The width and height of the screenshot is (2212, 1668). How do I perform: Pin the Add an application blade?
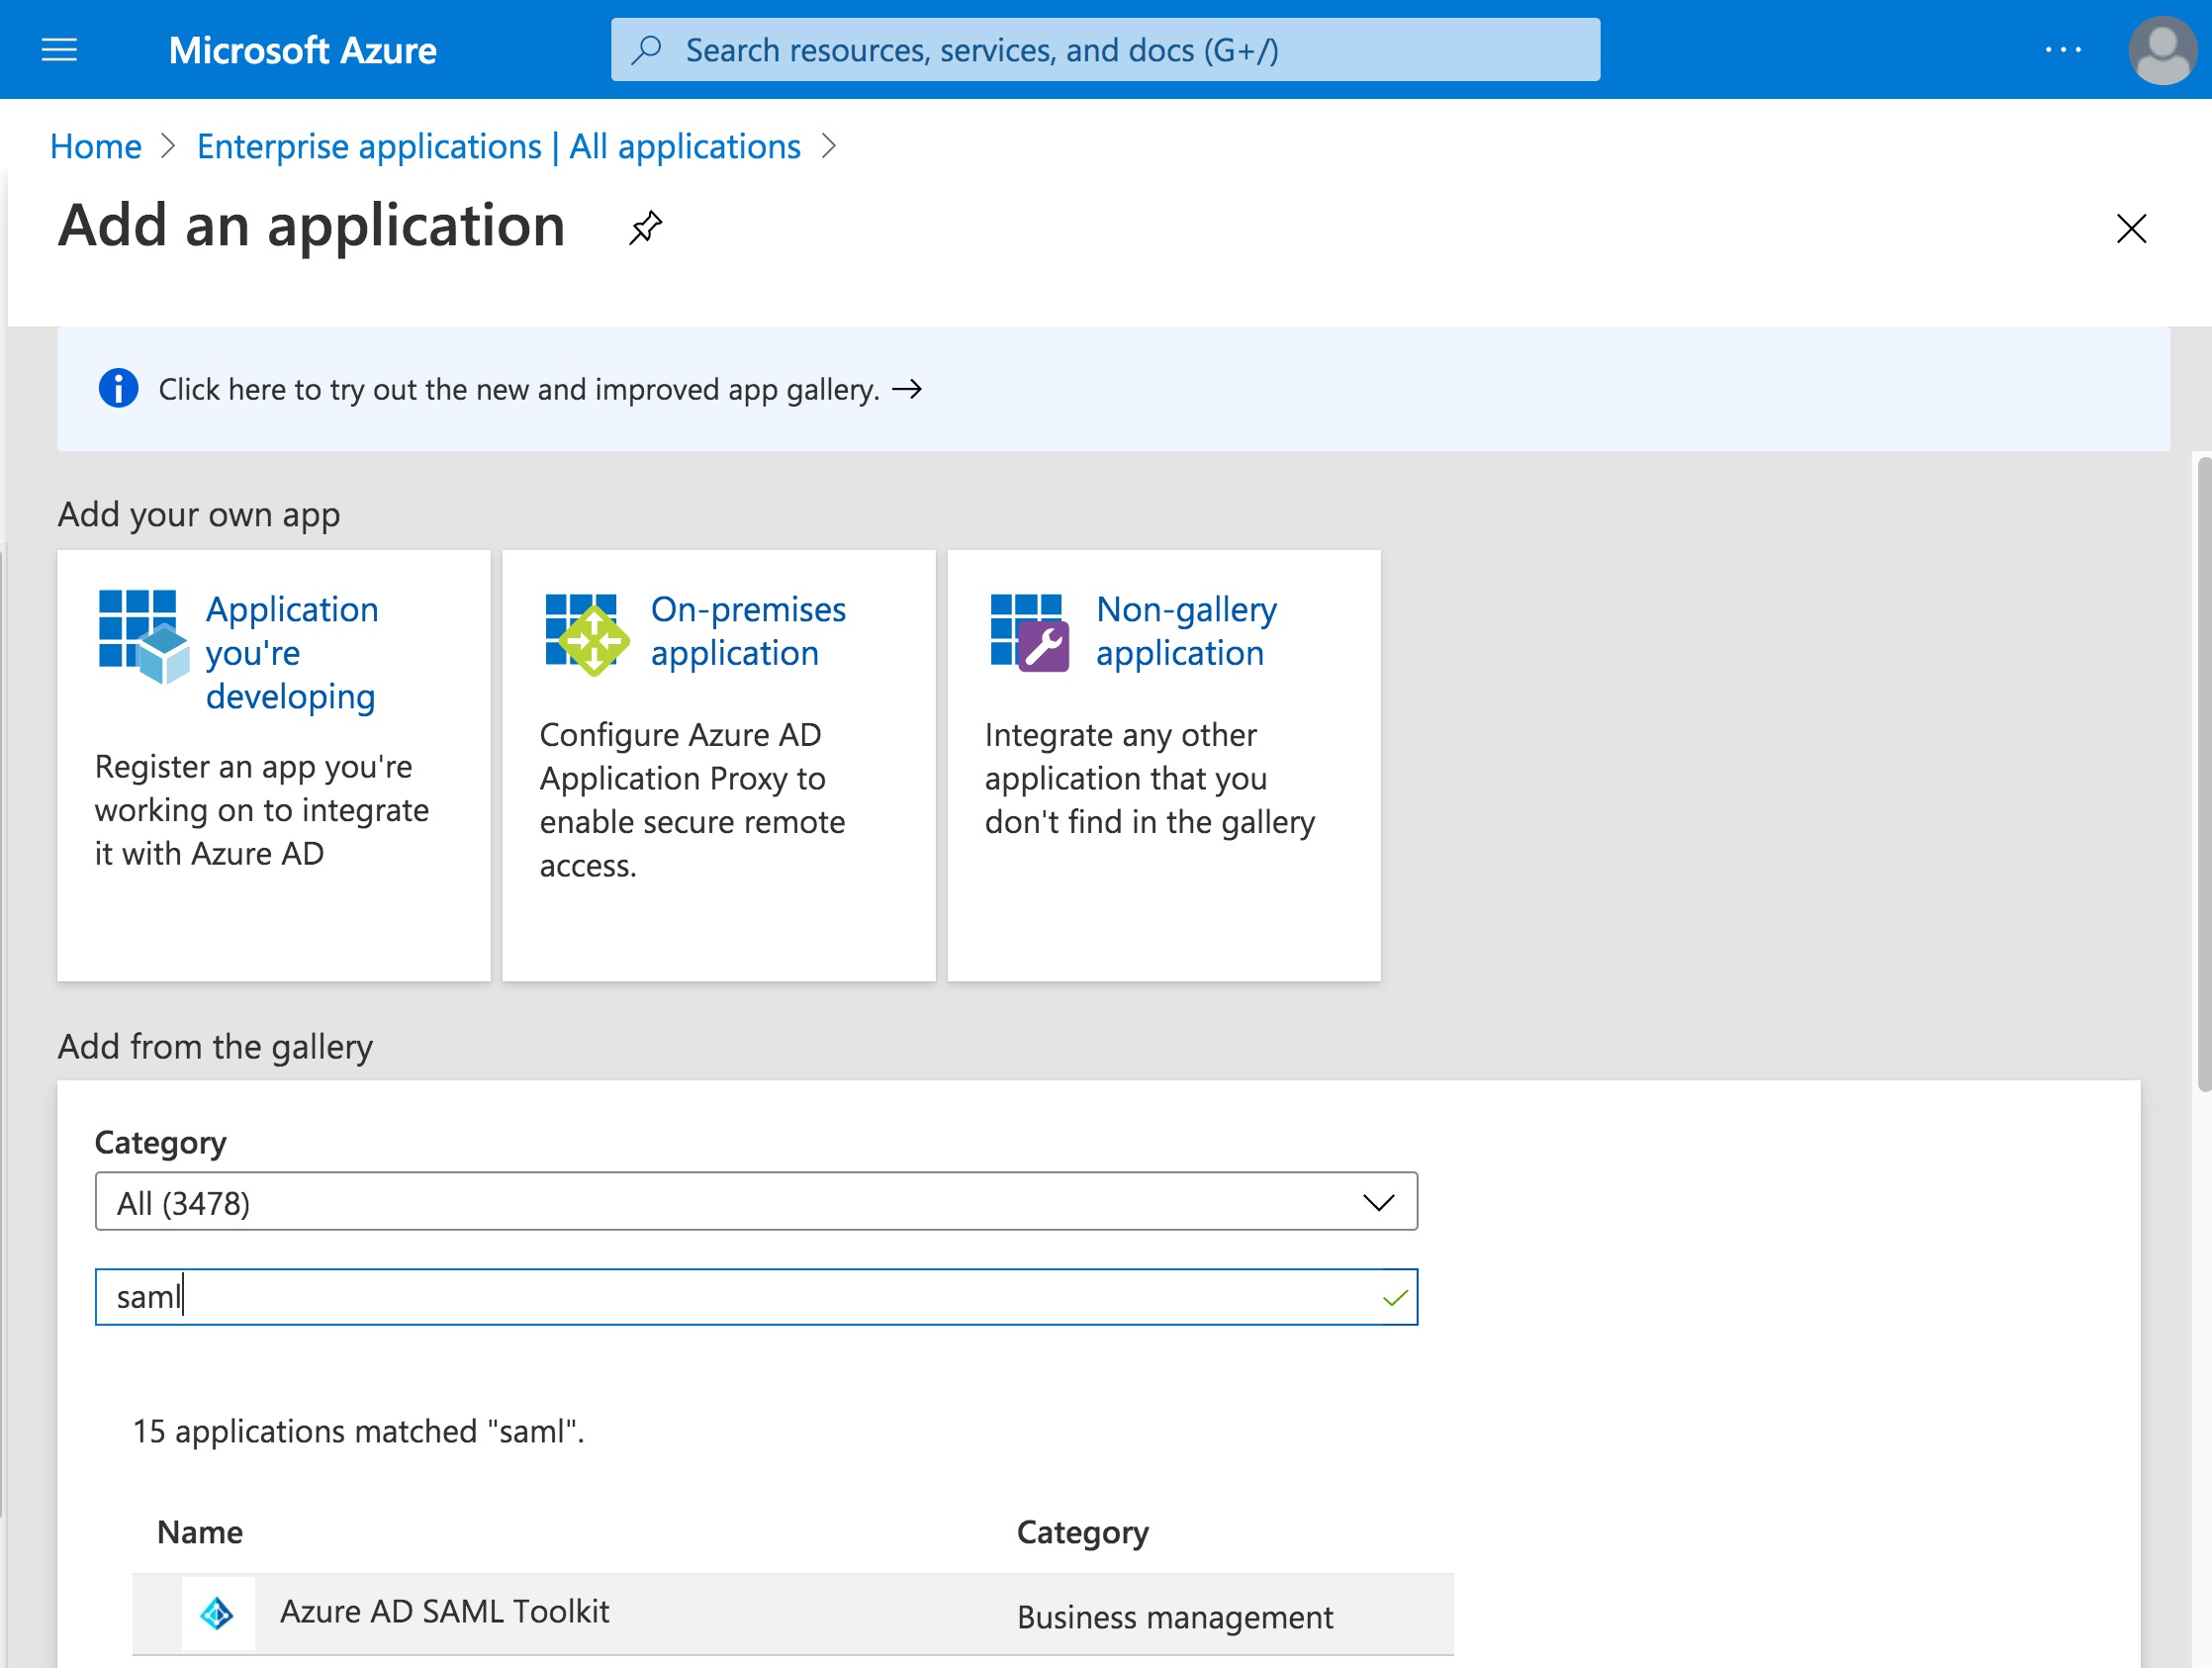(644, 228)
